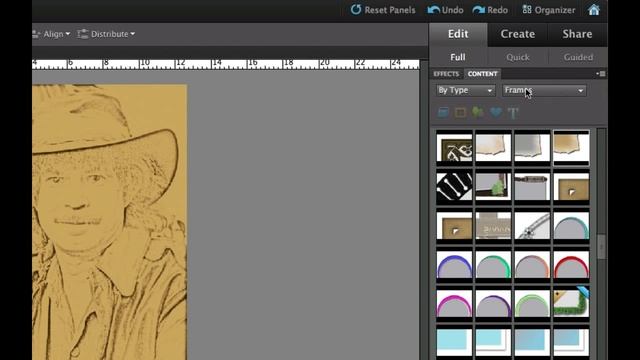The height and width of the screenshot is (360, 640).
Task: Select Full edit mode
Action: 458,57
